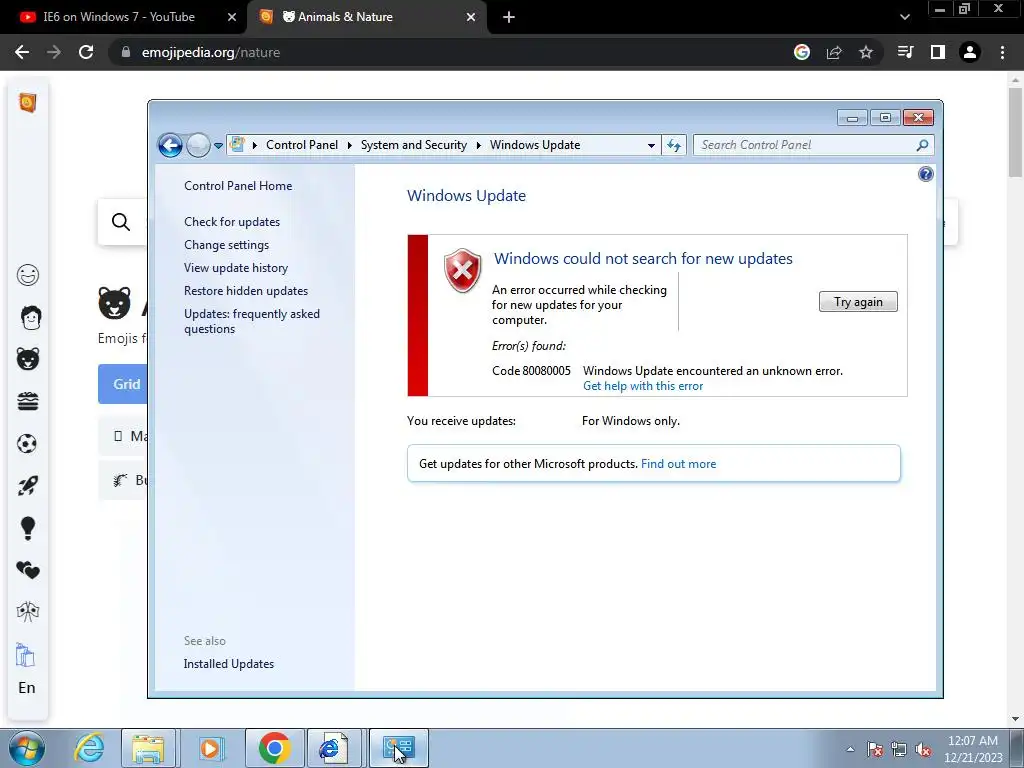Open Smileys category icon in Emojipedia sidebar
This screenshot has height=768, width=1024.
tap(27, 275)
